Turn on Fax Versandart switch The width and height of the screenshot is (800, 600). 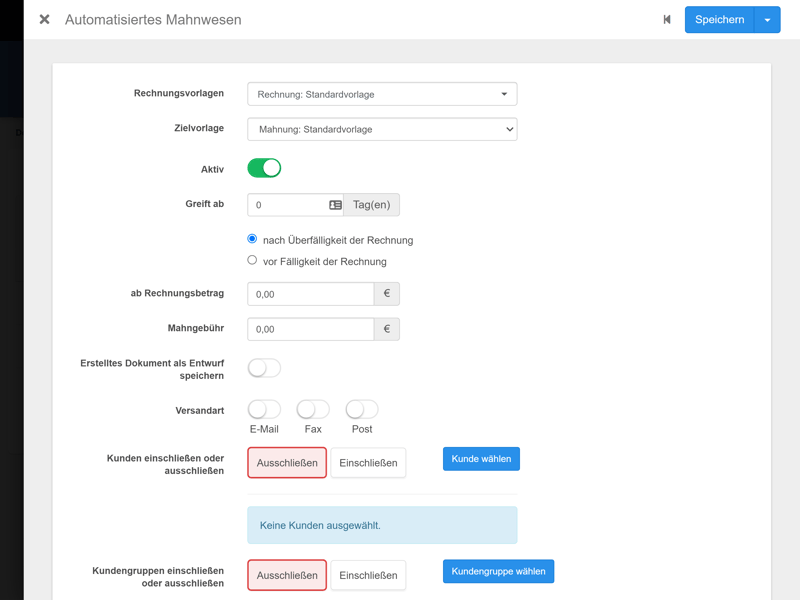point(313,409)
